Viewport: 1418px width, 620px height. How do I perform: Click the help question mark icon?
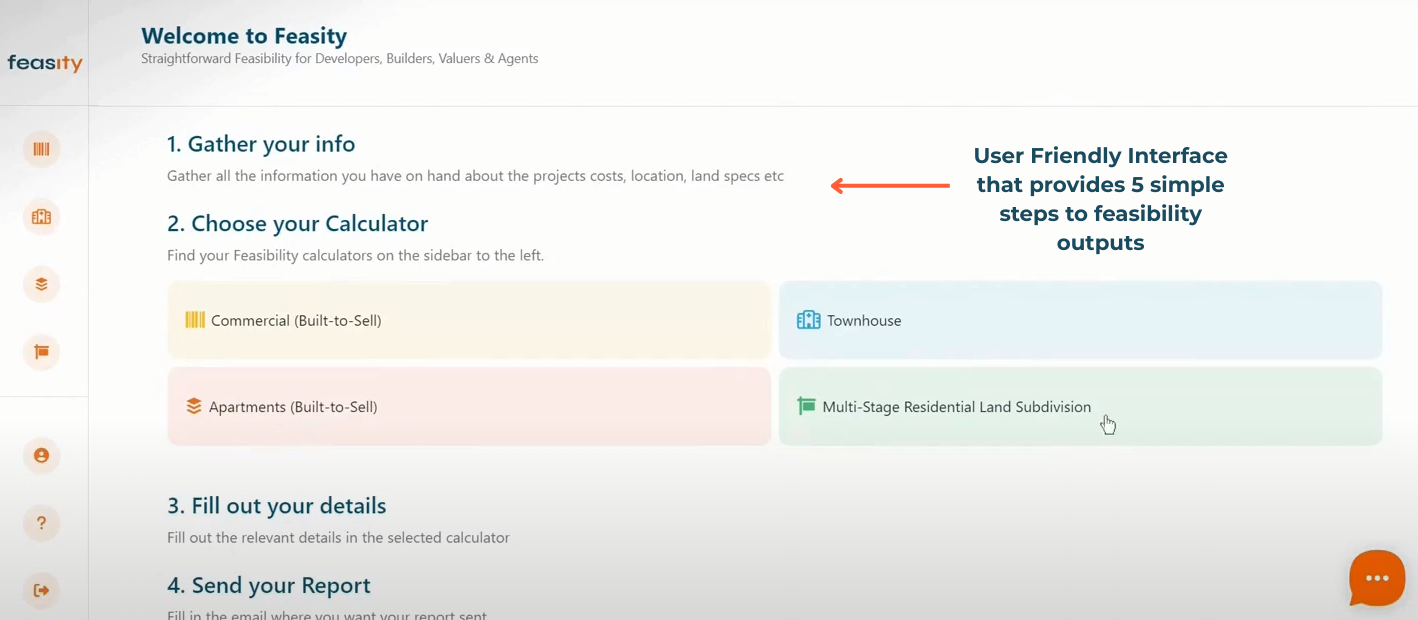coord(41,523)
